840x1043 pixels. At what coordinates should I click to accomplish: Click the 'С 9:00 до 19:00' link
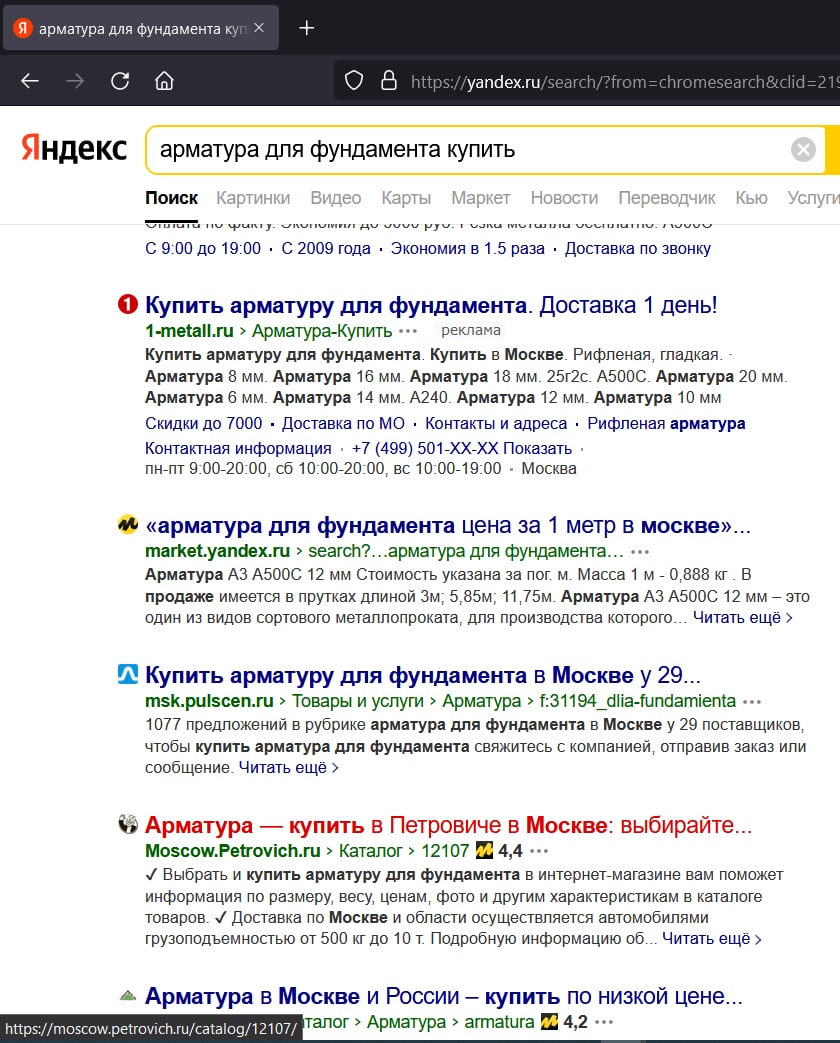pos(203,249)
